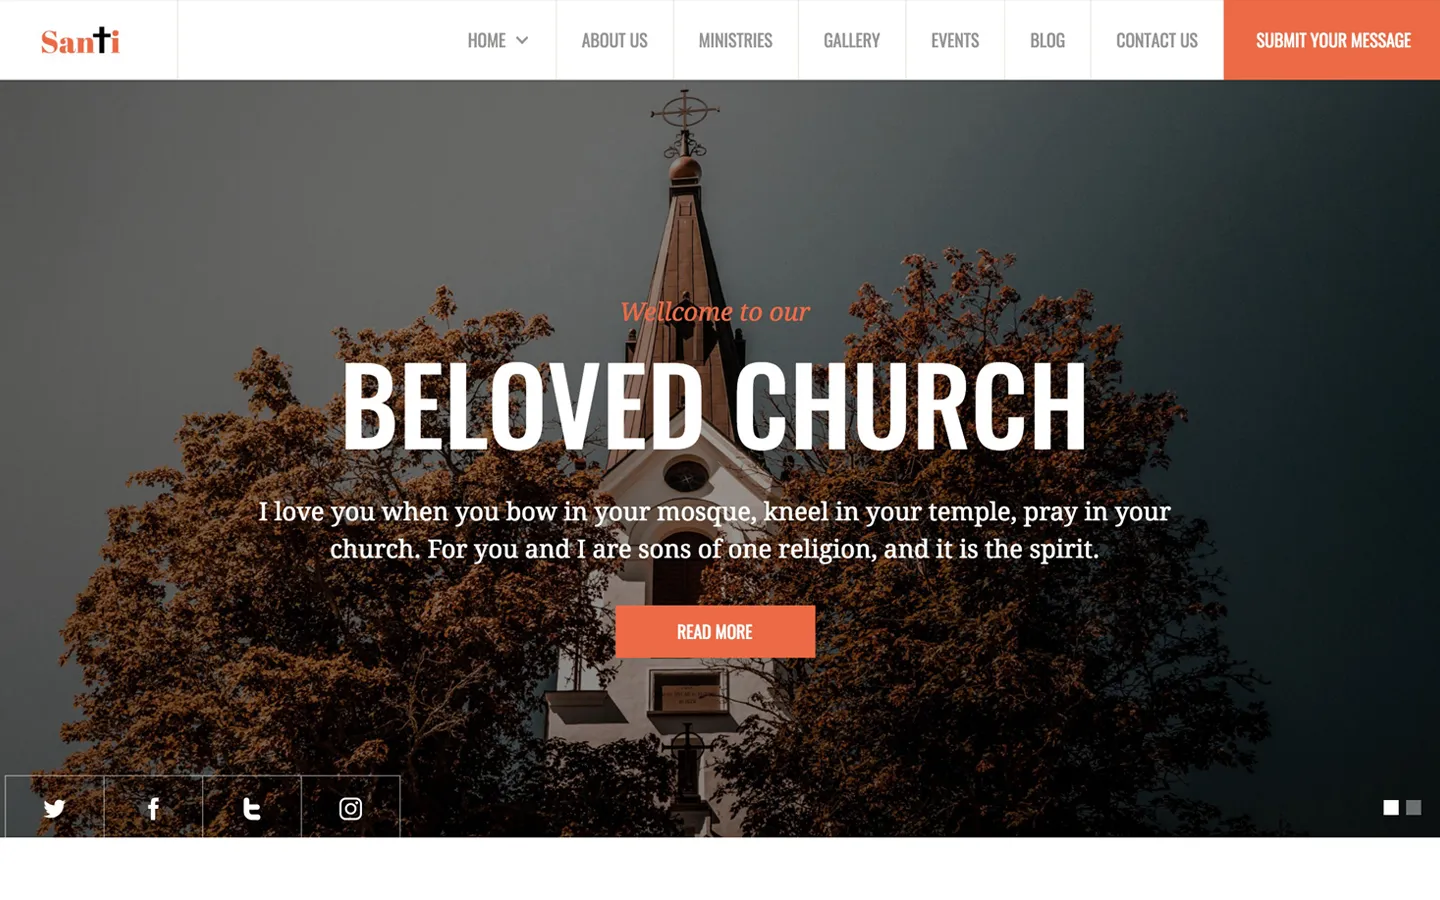Open the Events menu item

[x=955, y=40]
